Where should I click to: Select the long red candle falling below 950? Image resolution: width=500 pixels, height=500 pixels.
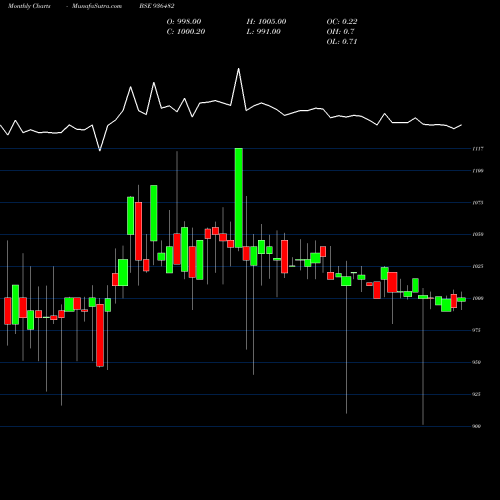(x=100, y=335)
